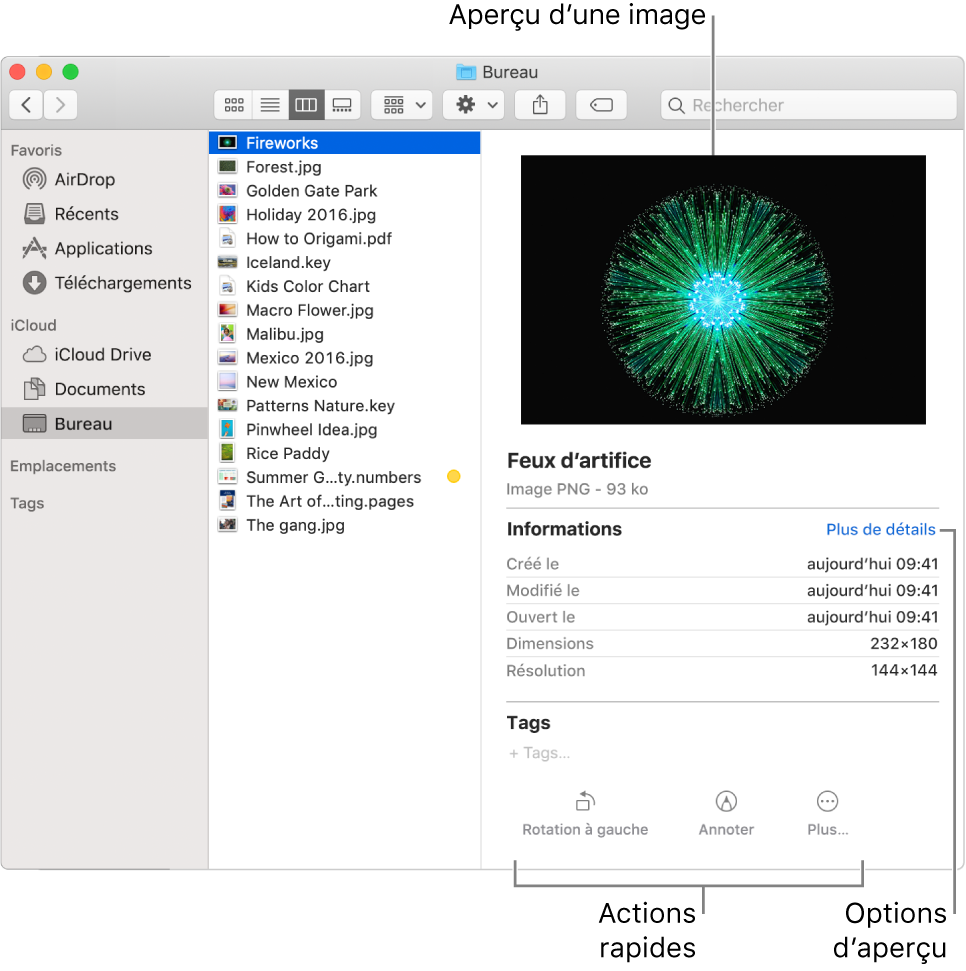Click the green zoom window button
Screen dimensions: 966x971
point(71,72)
